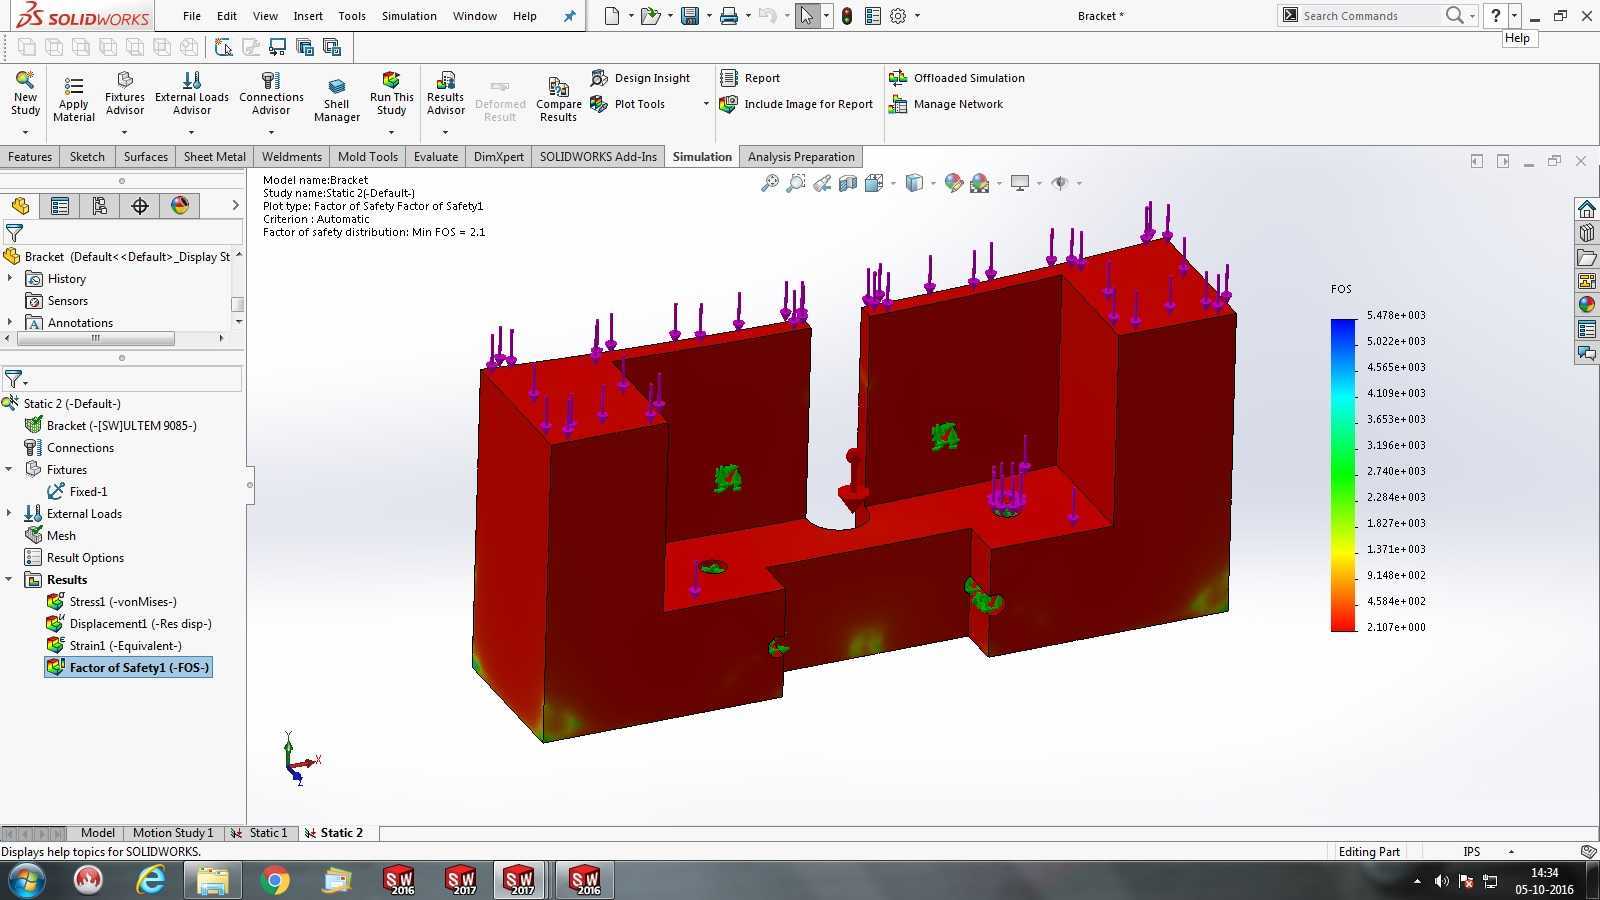The height and width of the screenshot is (900, 1600).
Task: Click Compare Results
Action: pos(558,99)
